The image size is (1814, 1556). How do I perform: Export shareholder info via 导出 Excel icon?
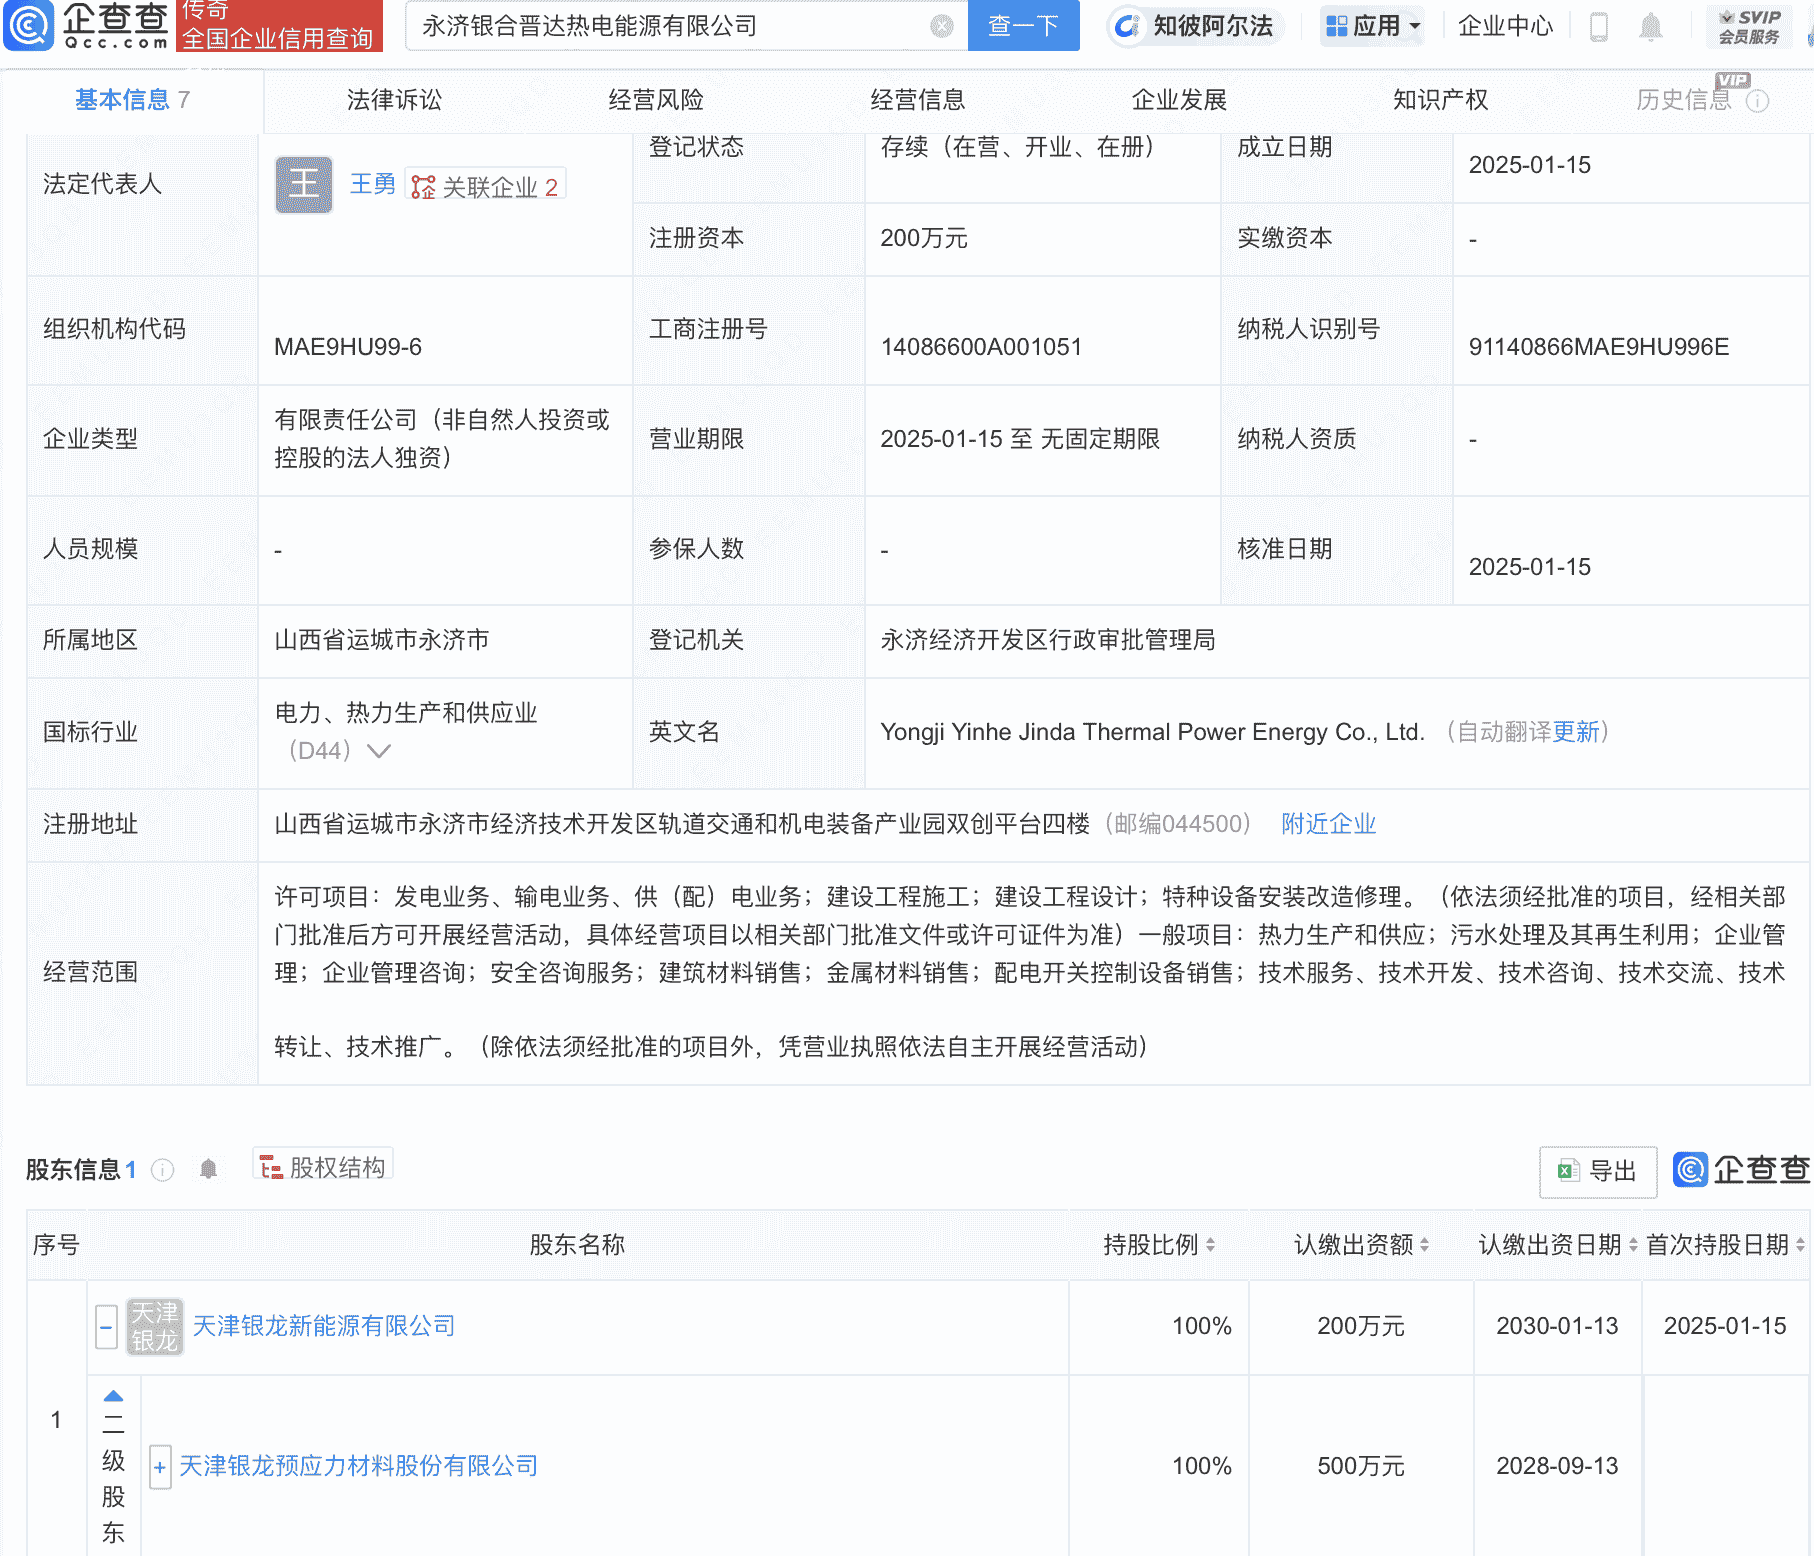(1597, 1171)
